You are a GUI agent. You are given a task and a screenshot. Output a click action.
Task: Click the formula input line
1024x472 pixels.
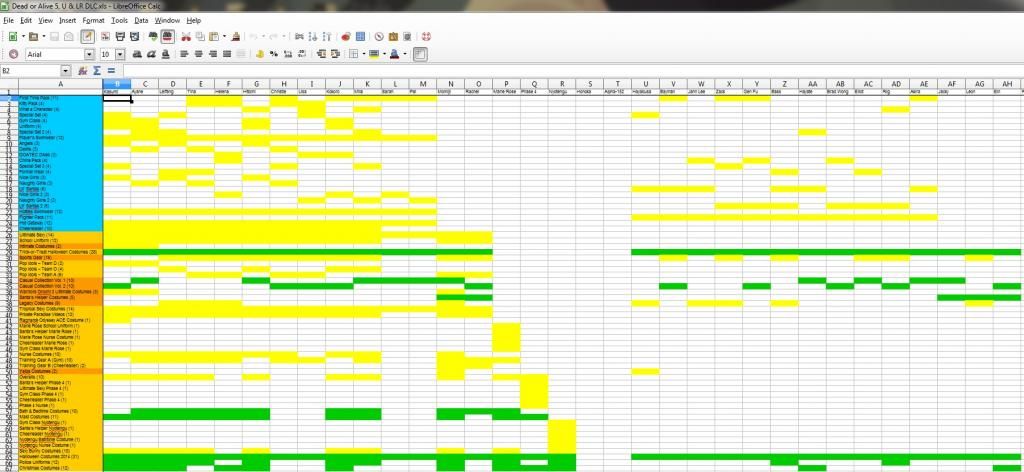(573, 71)
